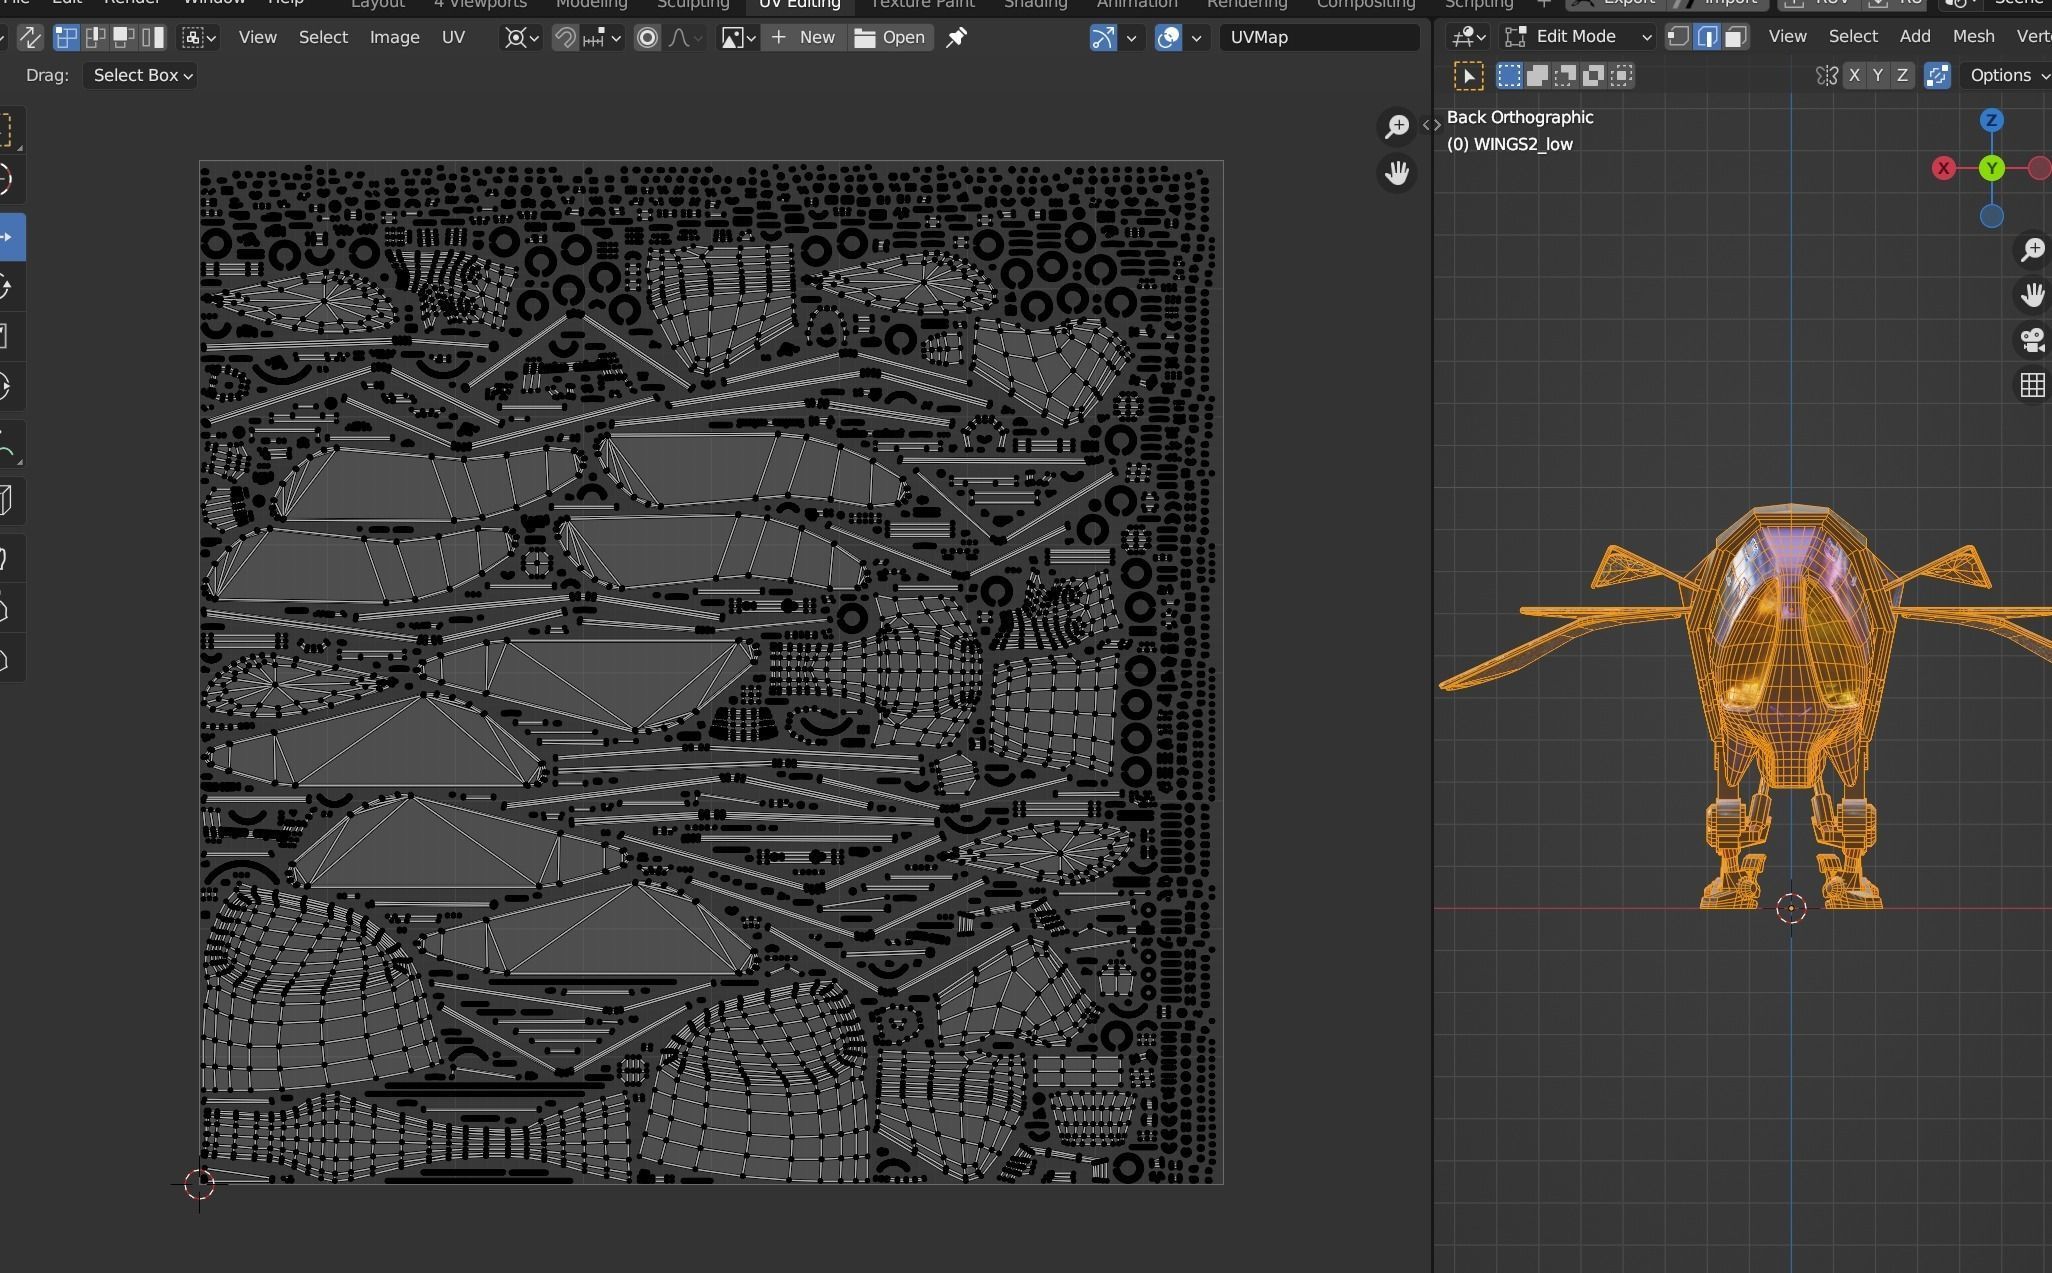This screenshot has width=2052, height=1273.
Task: Open proportional falloff curve dropdown
Action: pos(685,38)
